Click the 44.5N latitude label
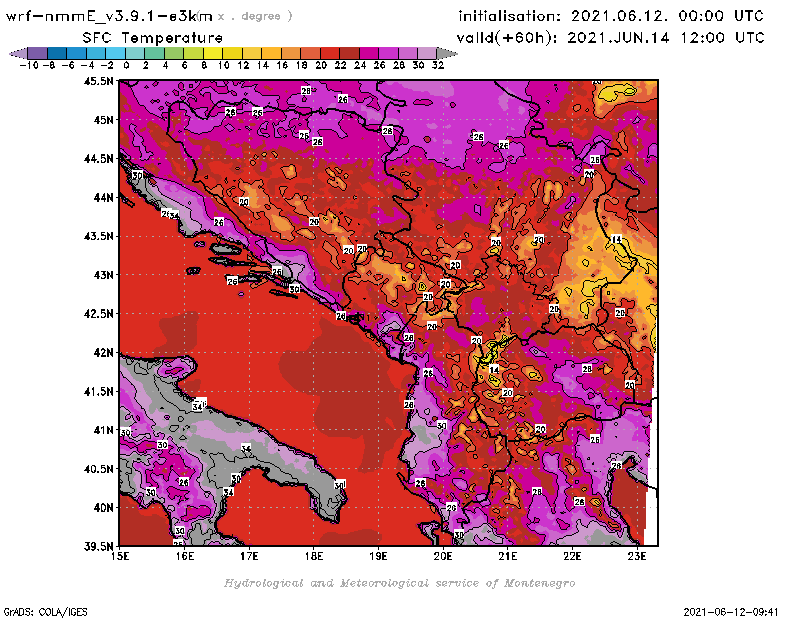The width and height of the screenshot is (800, 618). tap(98, 159)
